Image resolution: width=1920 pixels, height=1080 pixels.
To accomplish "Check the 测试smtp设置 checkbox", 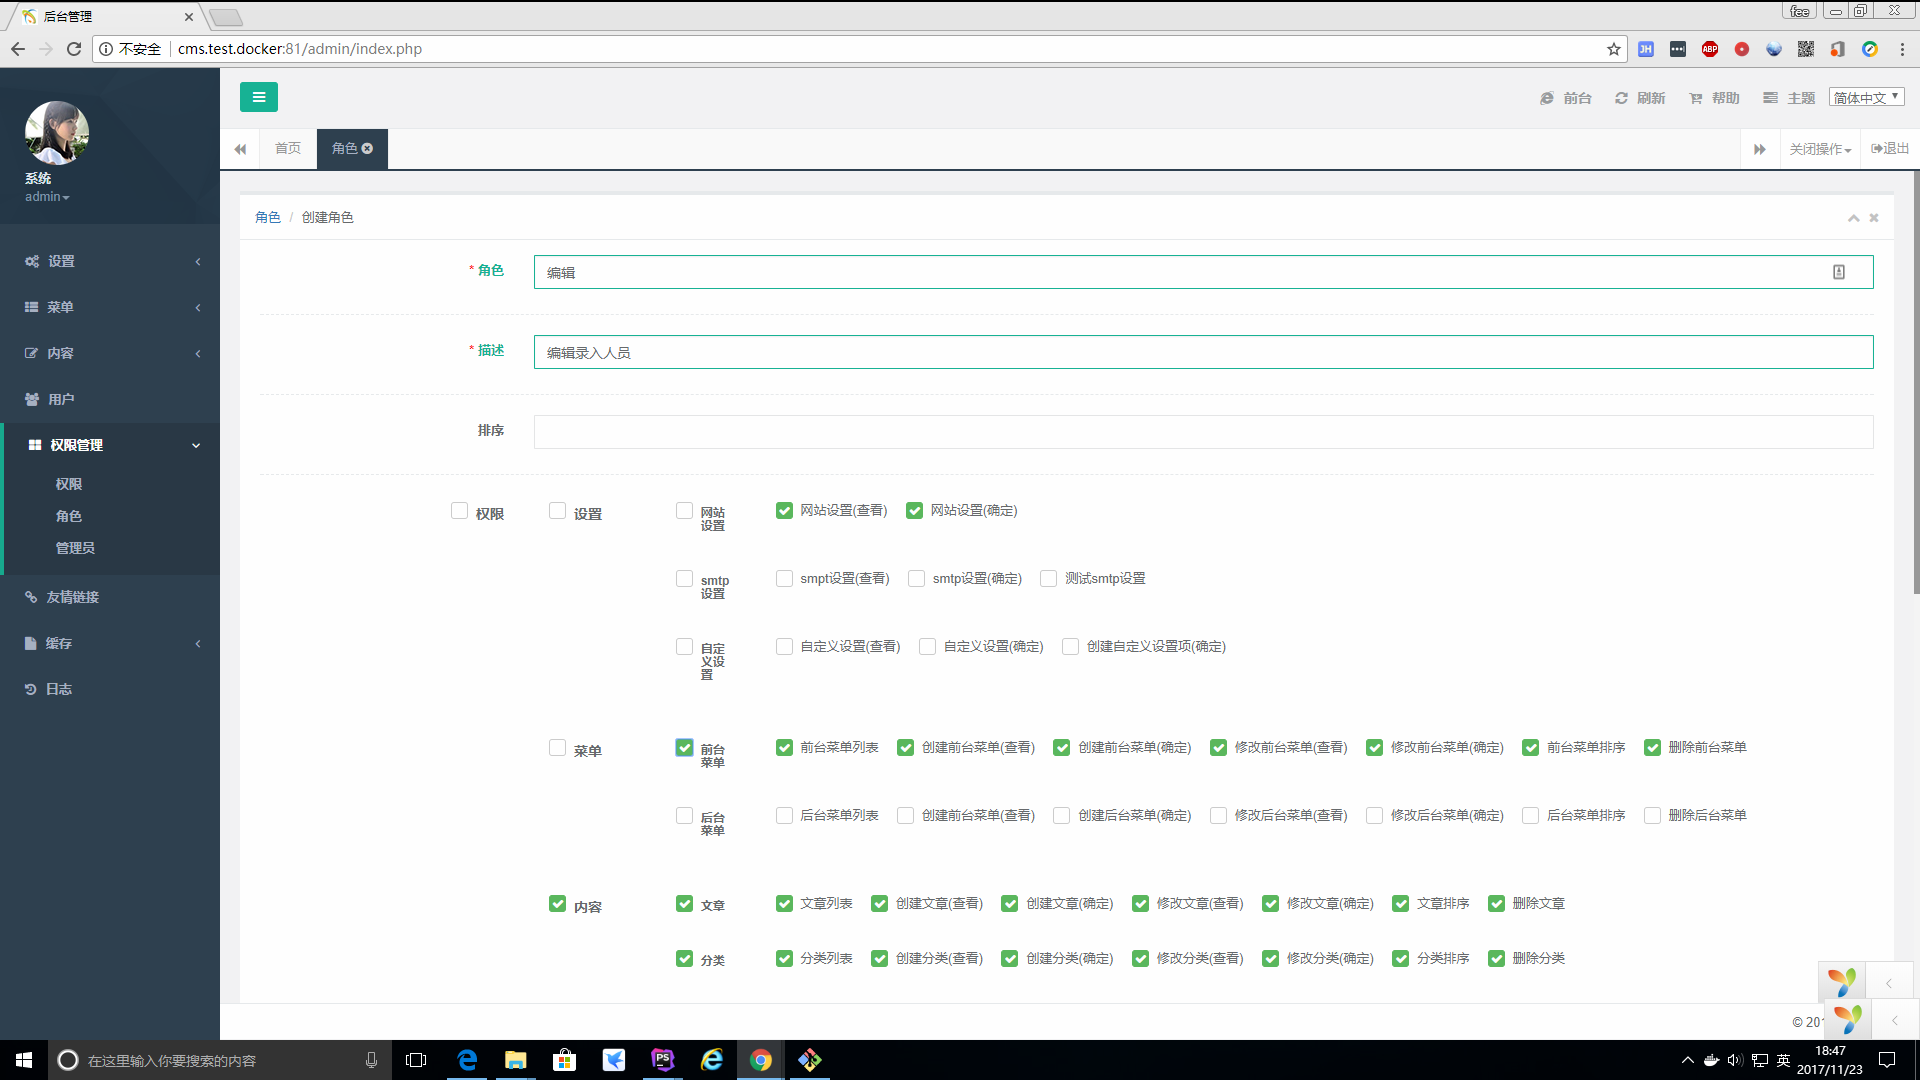I will [x=1048, y=579].
